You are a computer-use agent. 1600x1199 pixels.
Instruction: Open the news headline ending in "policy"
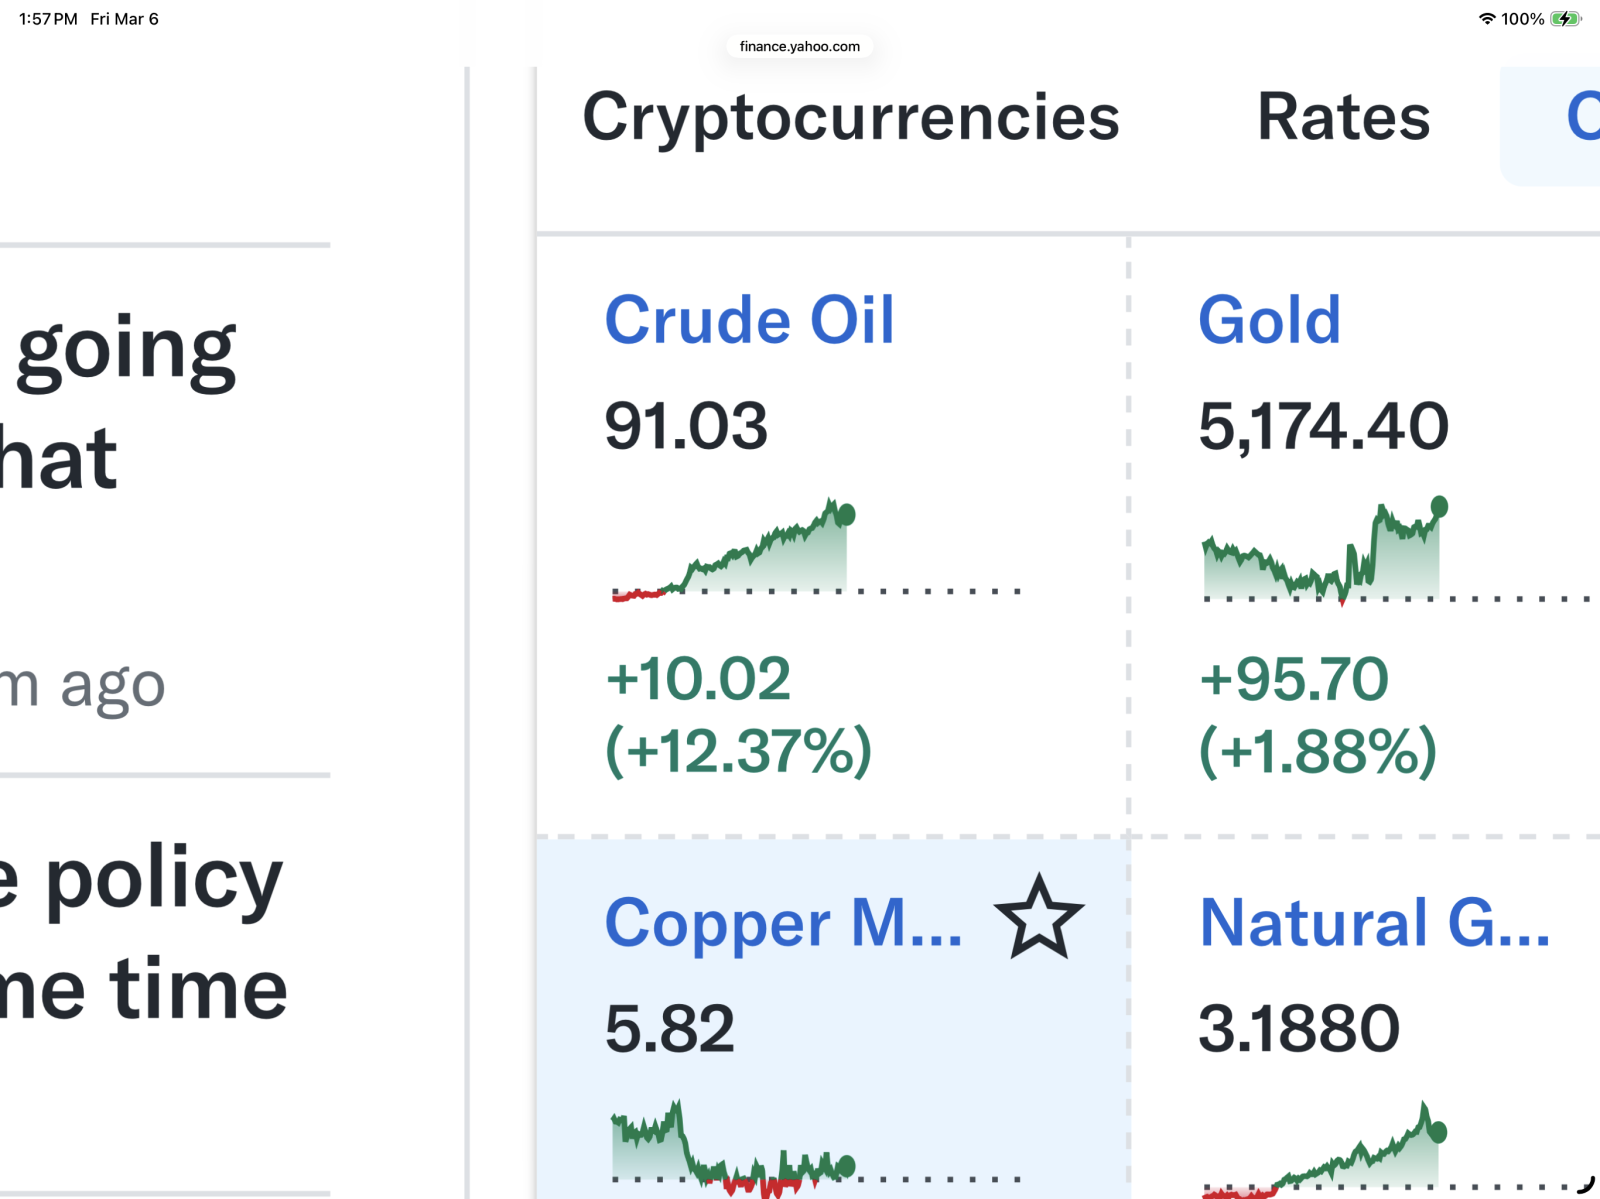(142, 880)
